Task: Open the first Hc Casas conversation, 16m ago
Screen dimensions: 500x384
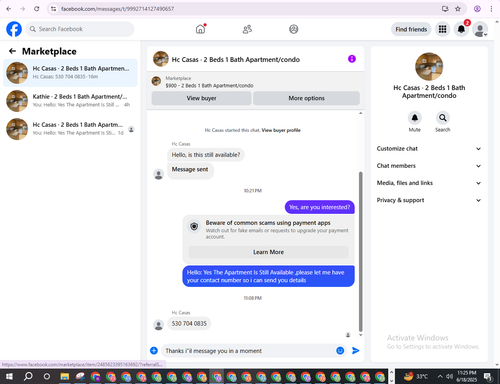Action: coord(70,73)
